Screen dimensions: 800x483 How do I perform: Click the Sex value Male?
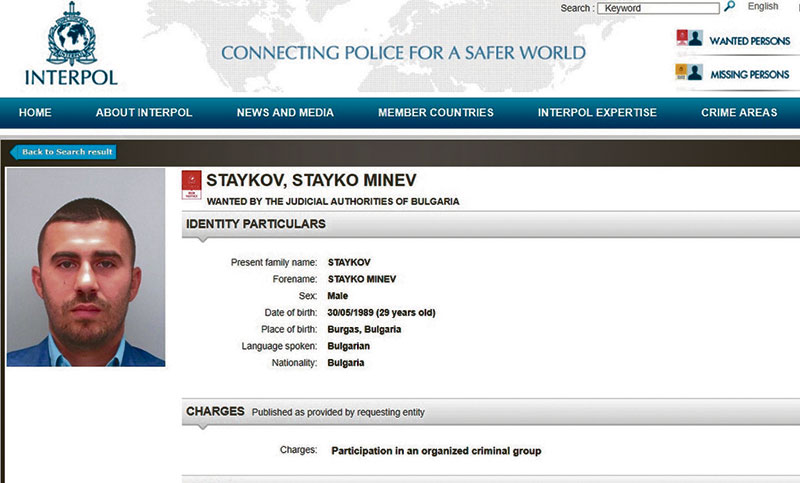coord(338,296)
